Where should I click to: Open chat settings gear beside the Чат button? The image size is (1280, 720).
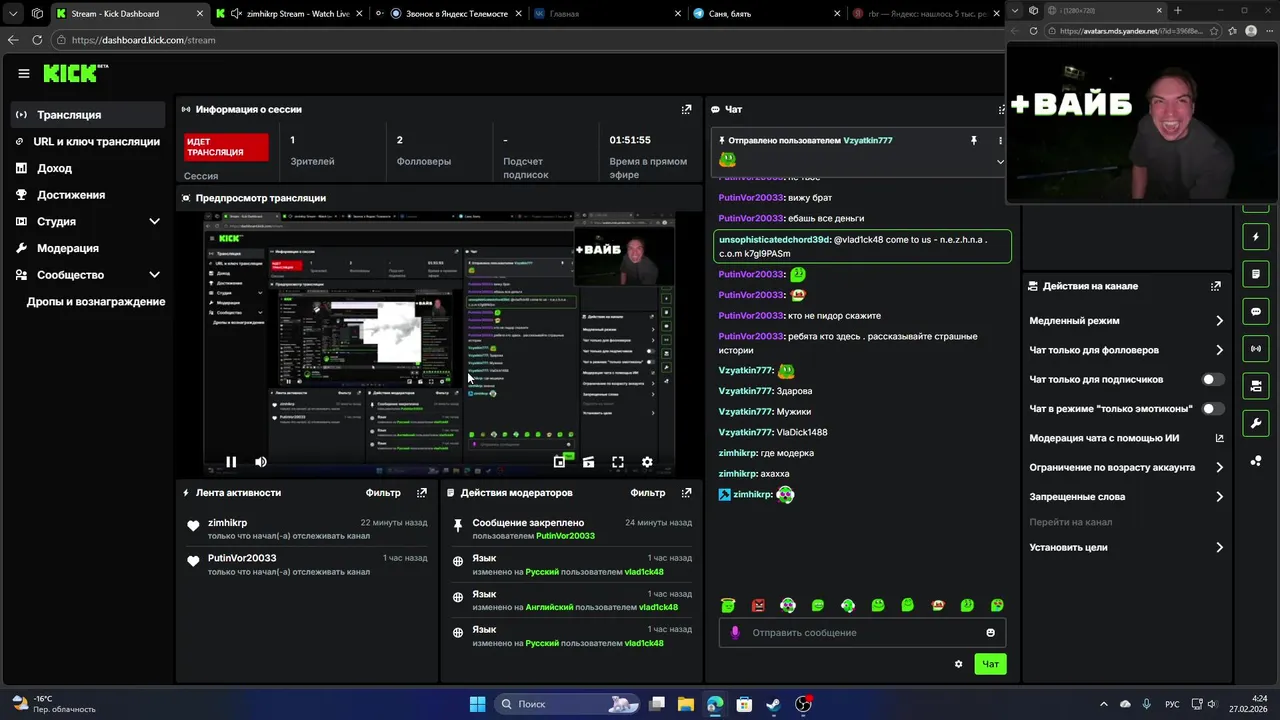pyautogui.click(x=958, y=664)
